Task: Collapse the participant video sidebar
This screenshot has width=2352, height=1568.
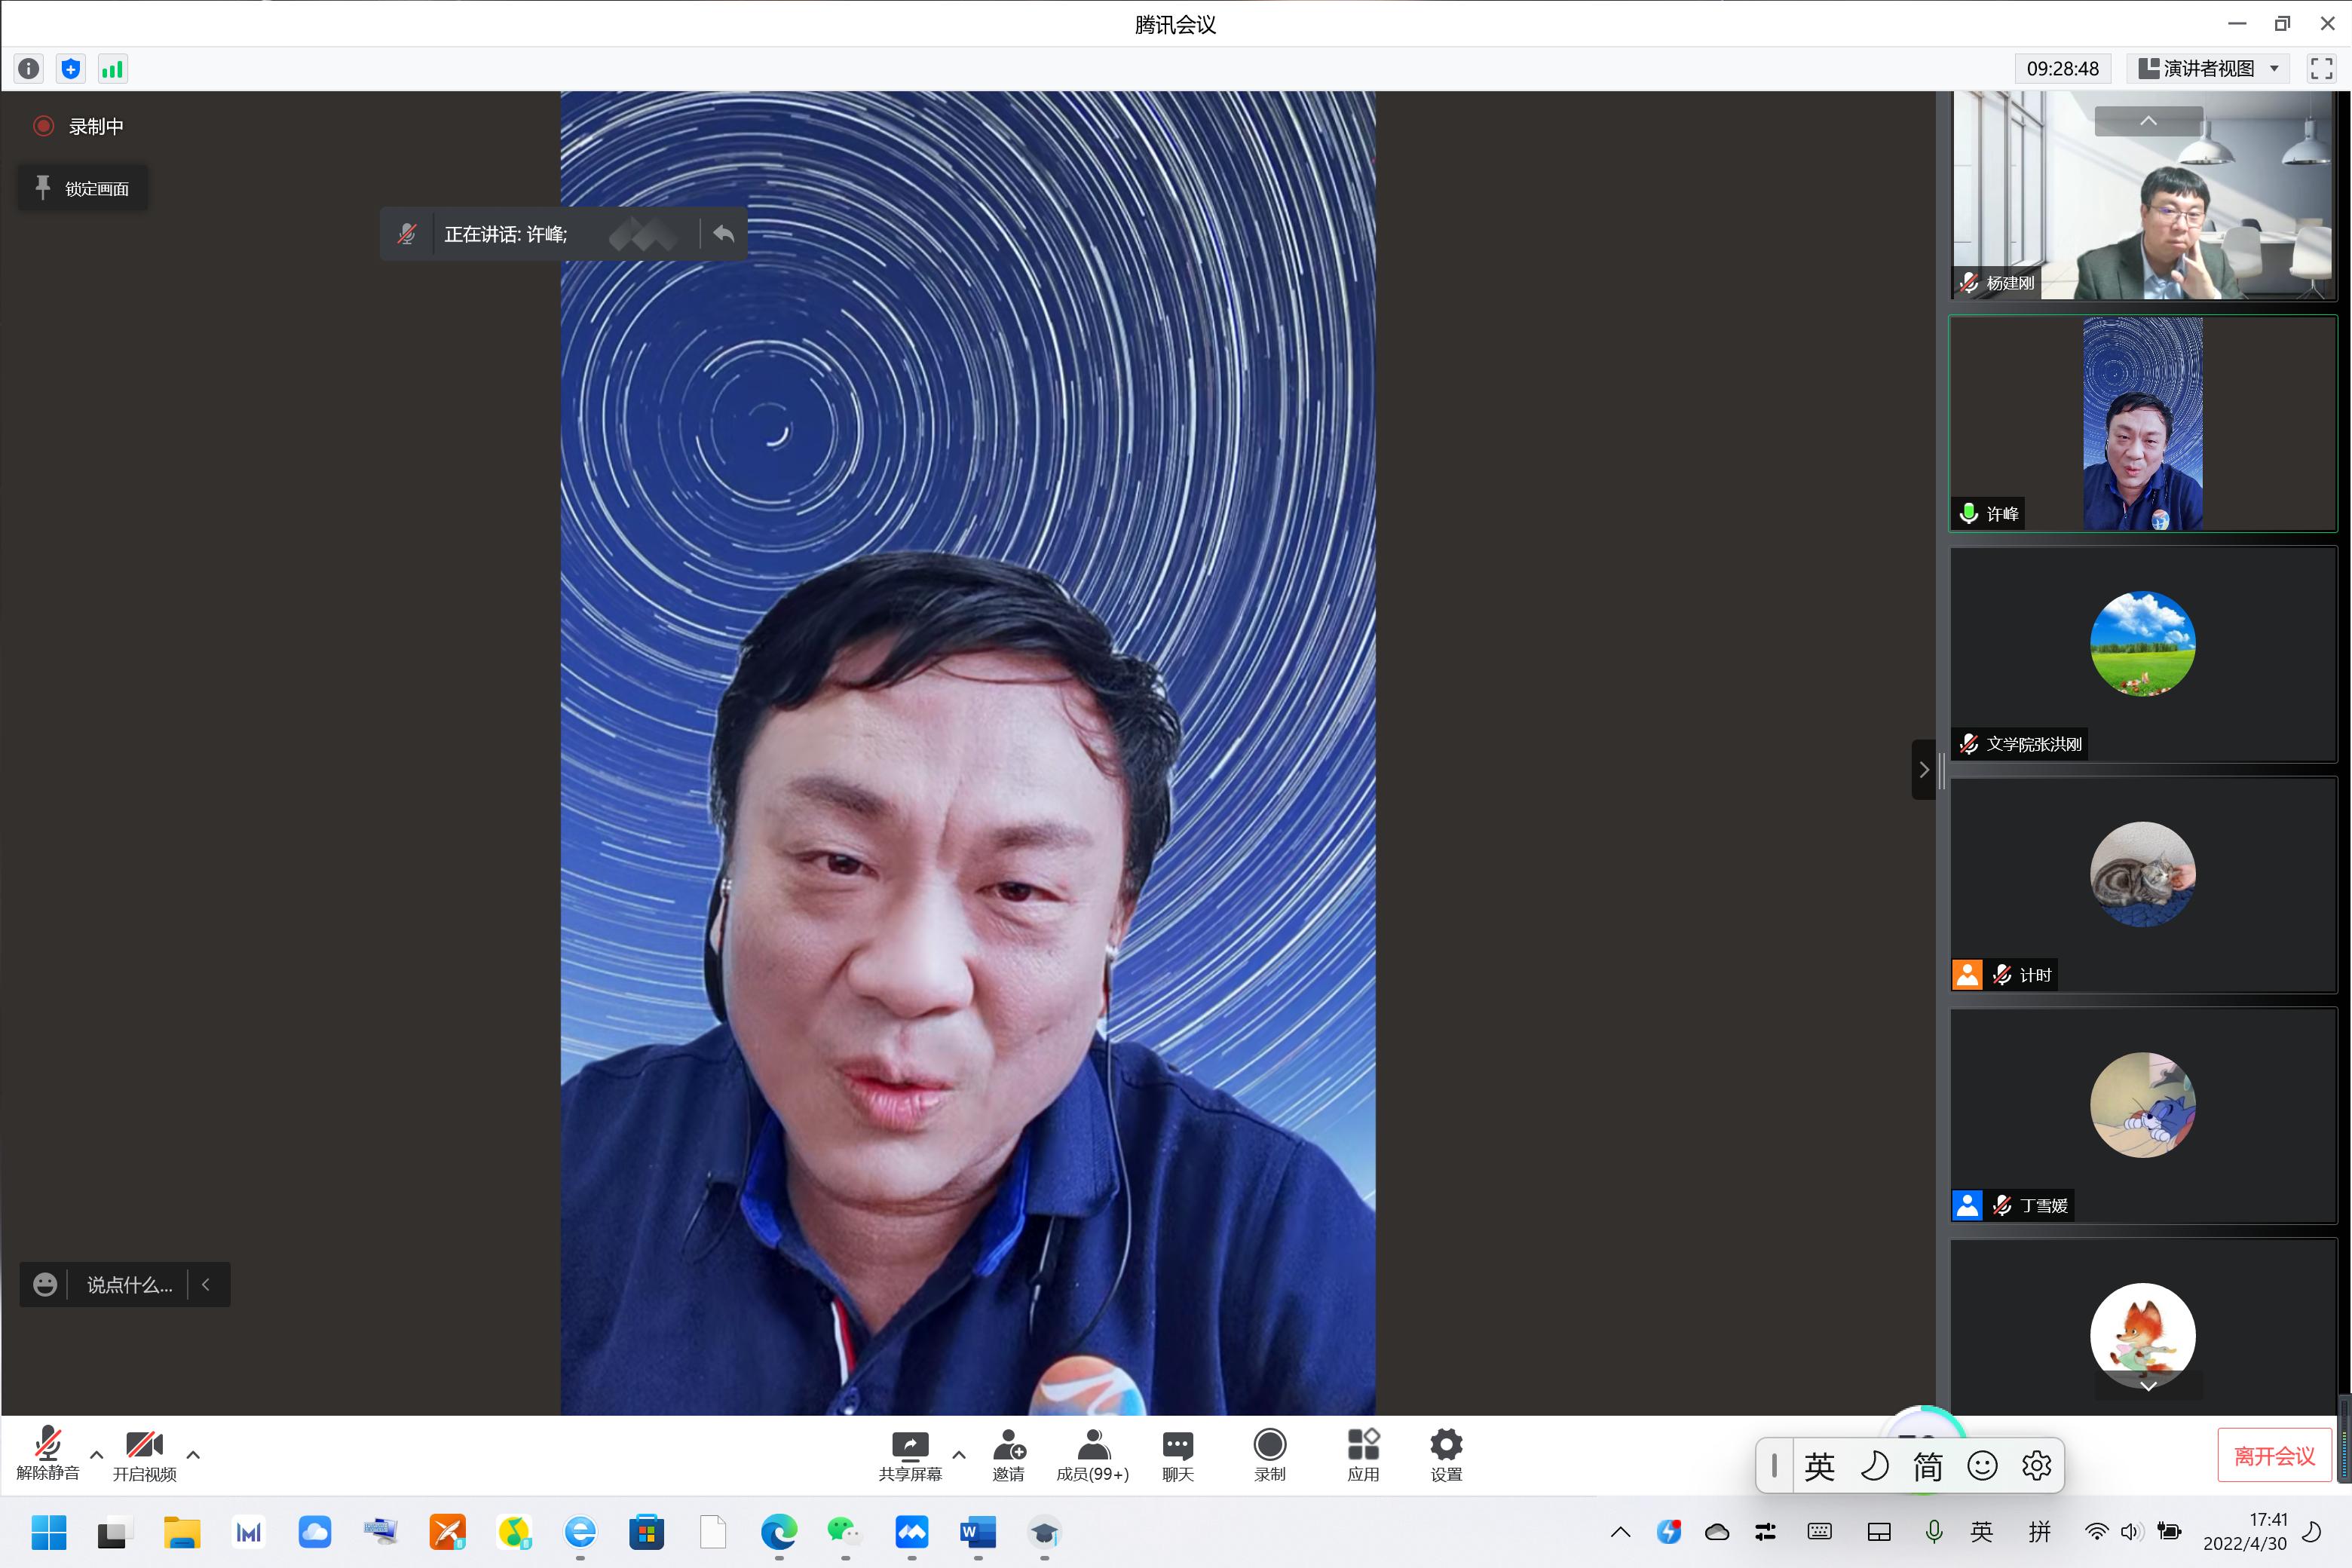Action: click(1922, 769)
